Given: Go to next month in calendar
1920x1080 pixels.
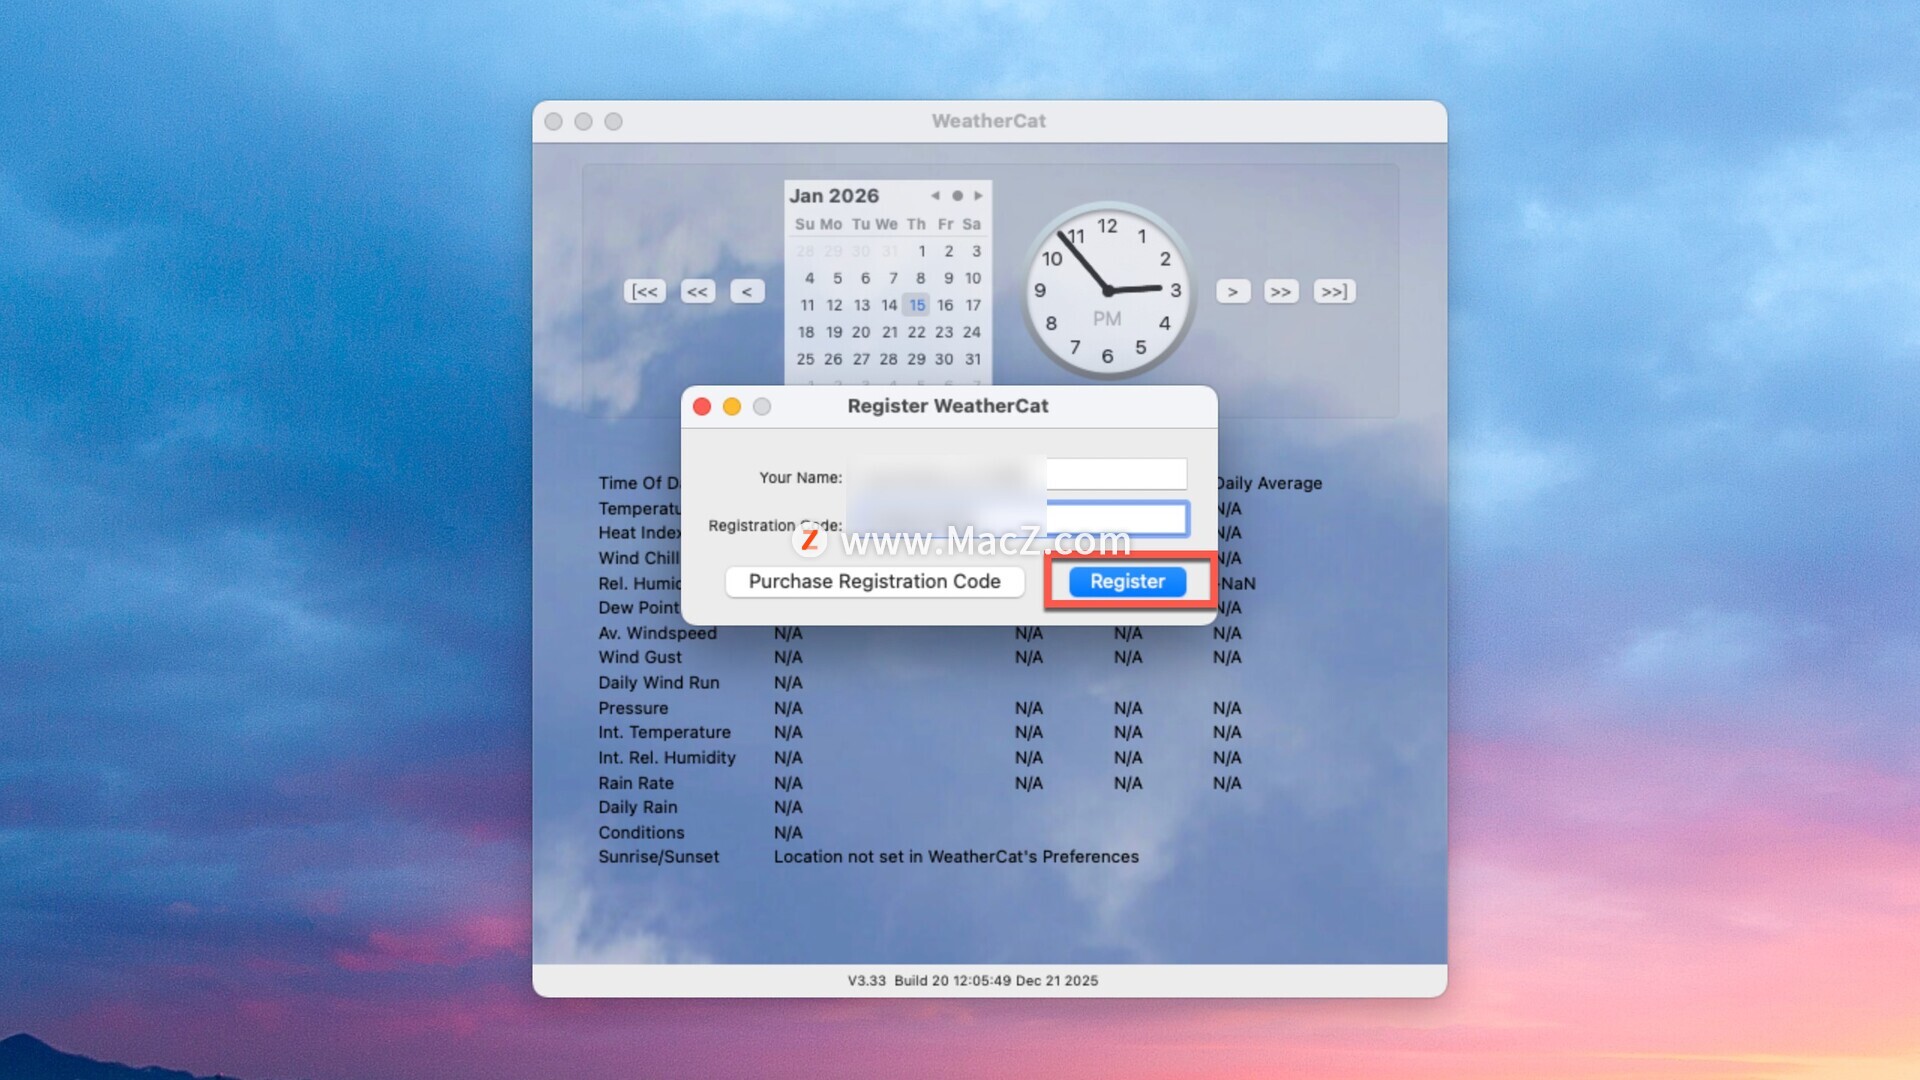Looking at the screenshot, I should tap(979, 196).
